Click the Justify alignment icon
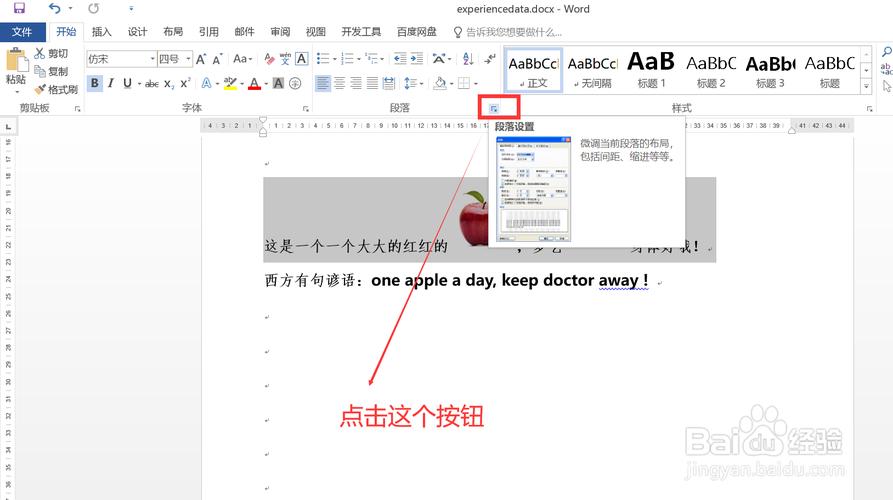The image size is (893, 500). tap(372, 83)
